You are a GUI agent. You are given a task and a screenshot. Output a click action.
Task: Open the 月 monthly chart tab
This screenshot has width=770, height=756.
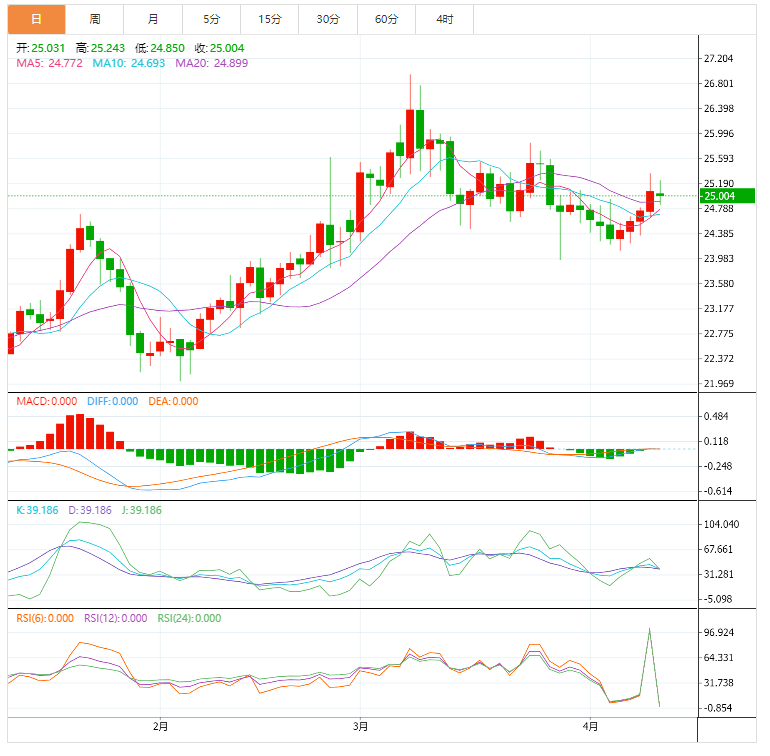coord(153,19)
